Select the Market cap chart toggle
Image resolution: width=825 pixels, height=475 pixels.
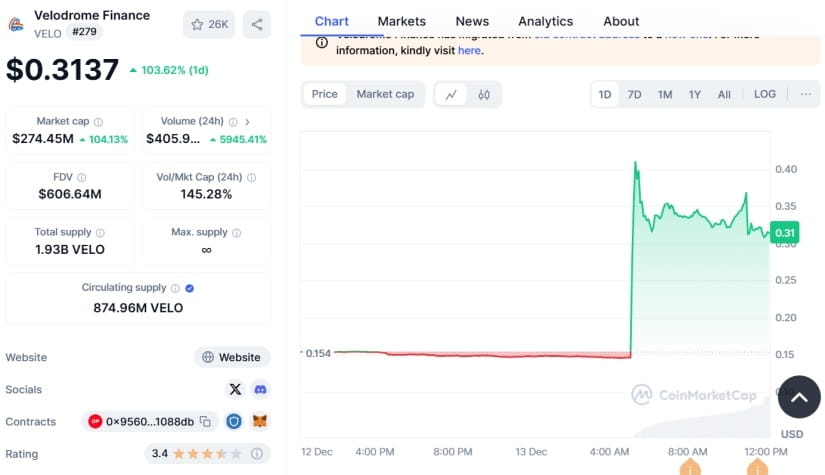pos(385,94)
